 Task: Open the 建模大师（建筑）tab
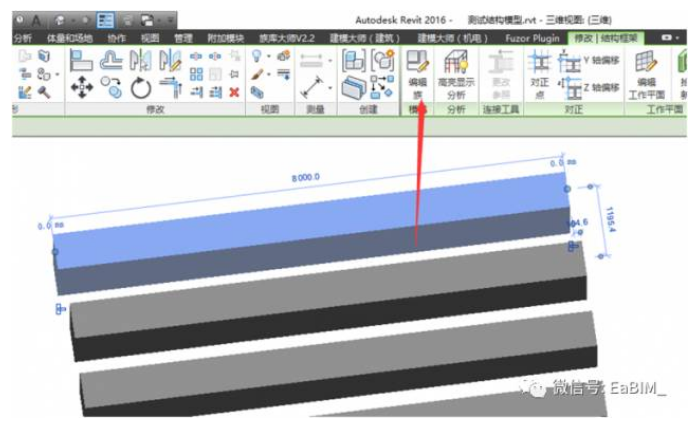(x=365, y=38)
